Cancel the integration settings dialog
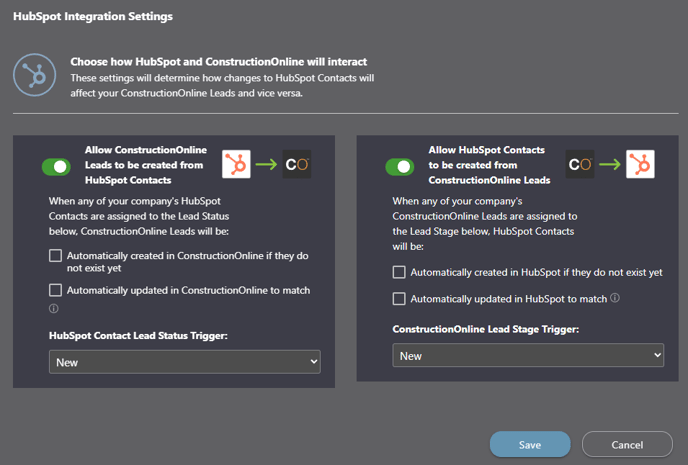 tap(627, 444)
